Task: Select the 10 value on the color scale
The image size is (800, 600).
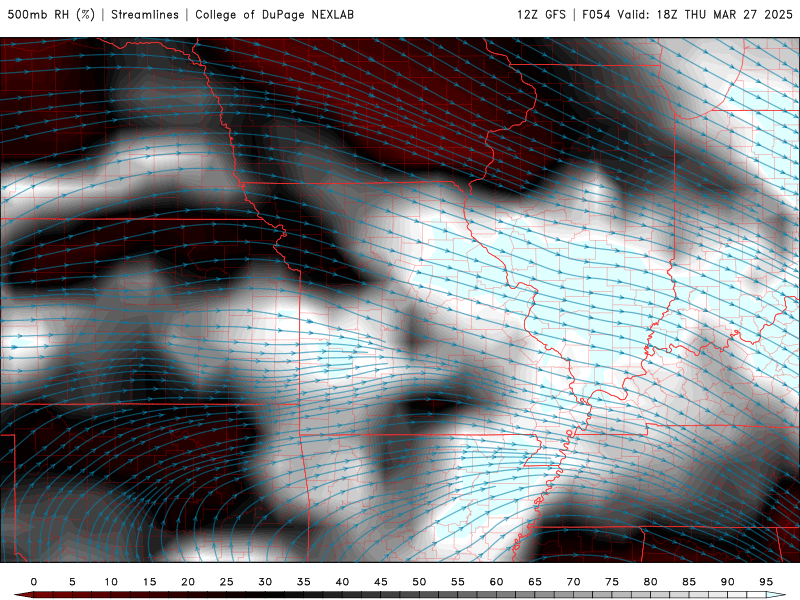Action: pyautogui.click(x=111, y=582)
